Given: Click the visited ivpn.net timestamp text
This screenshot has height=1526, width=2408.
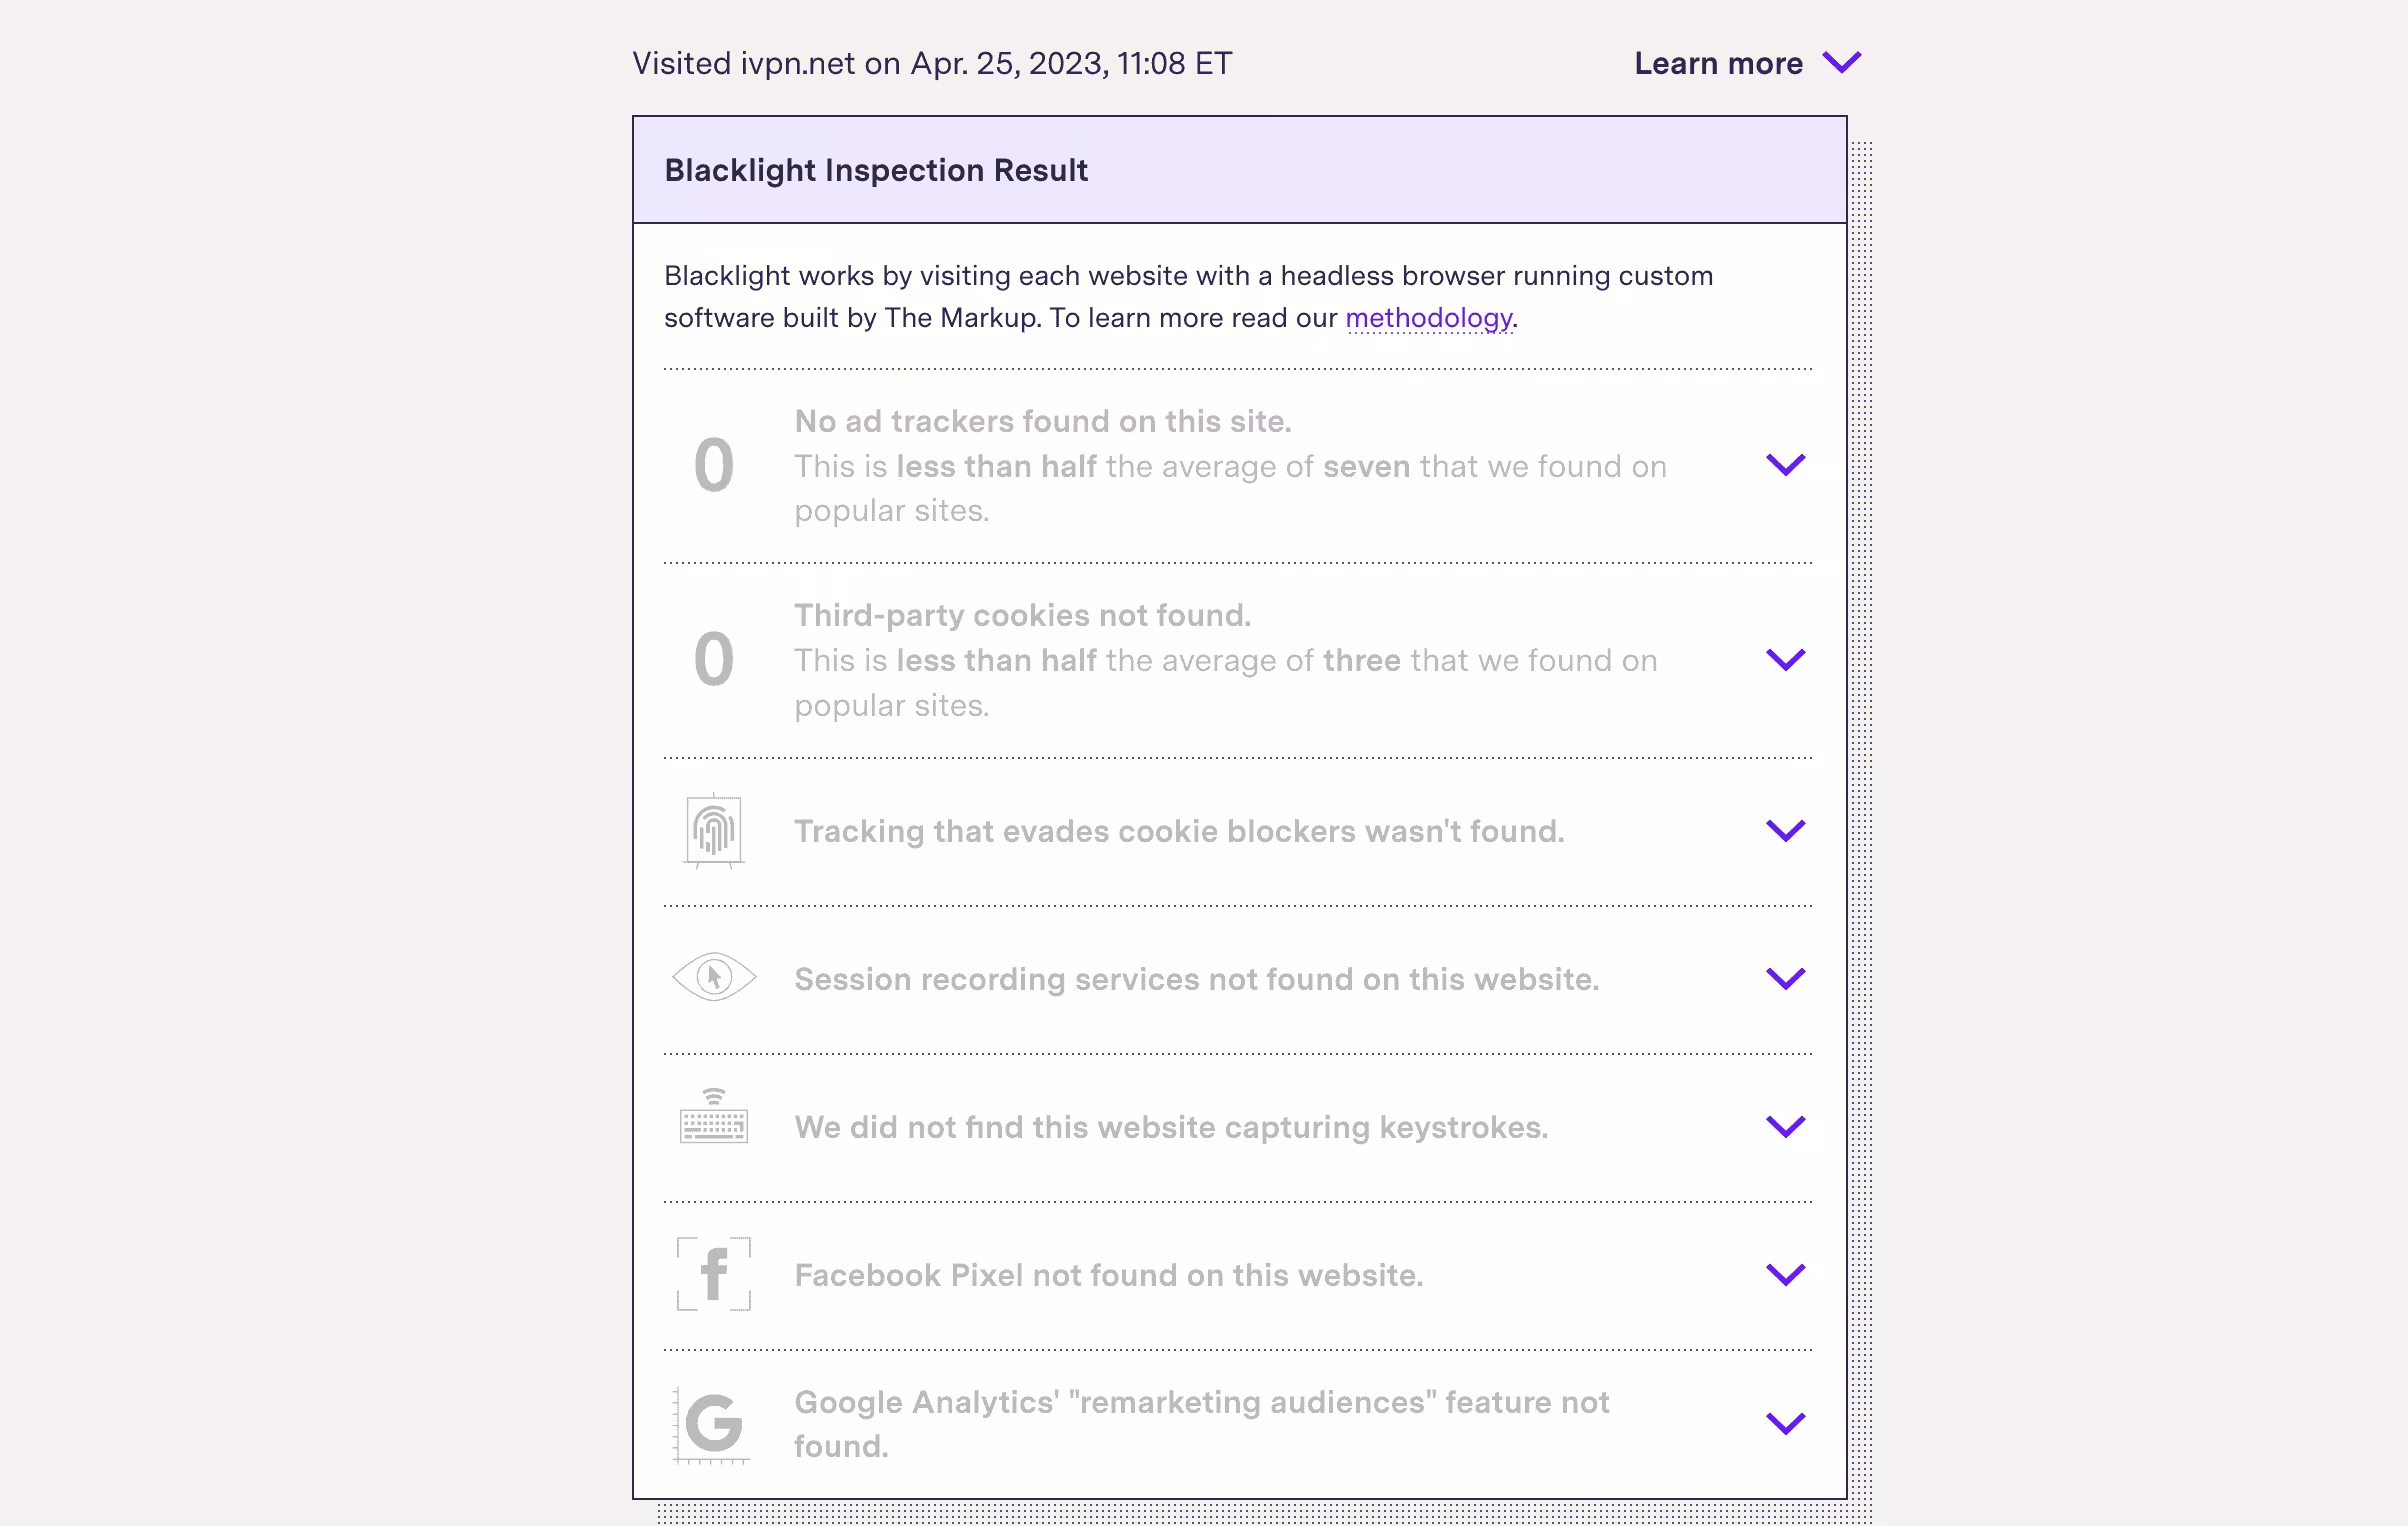Looking at the screenshot, I should point(931,63).
